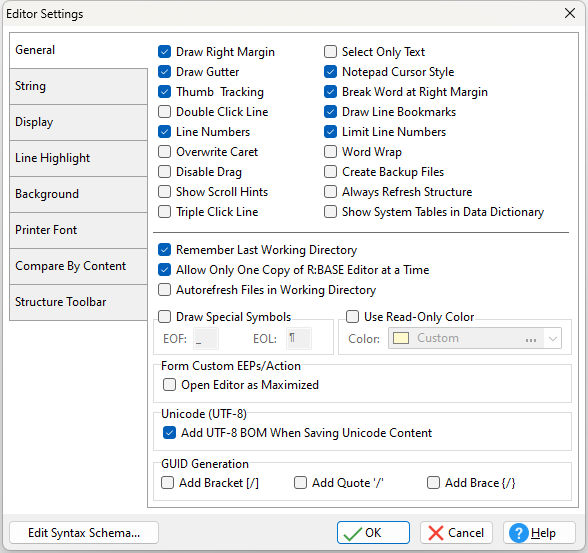
Task: Uncheck Draw Right Margin
Action: tap(164, 52)
